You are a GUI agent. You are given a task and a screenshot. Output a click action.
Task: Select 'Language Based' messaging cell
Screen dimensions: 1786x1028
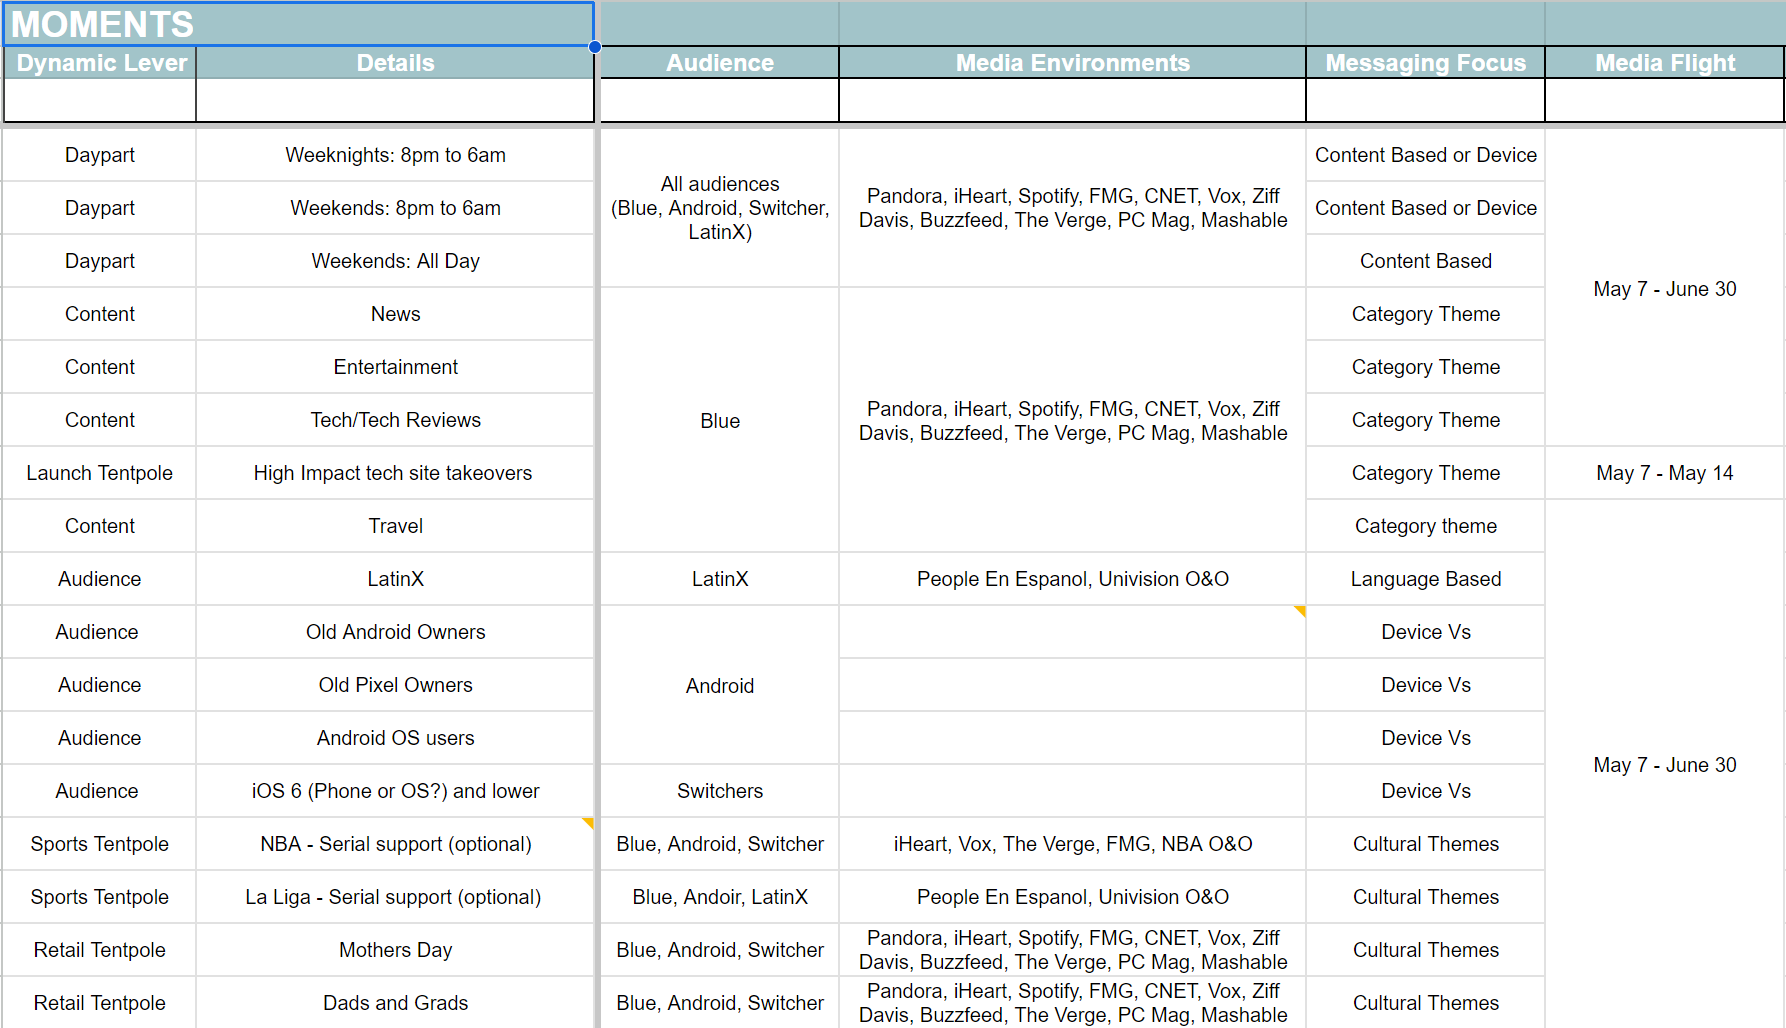1425,579
